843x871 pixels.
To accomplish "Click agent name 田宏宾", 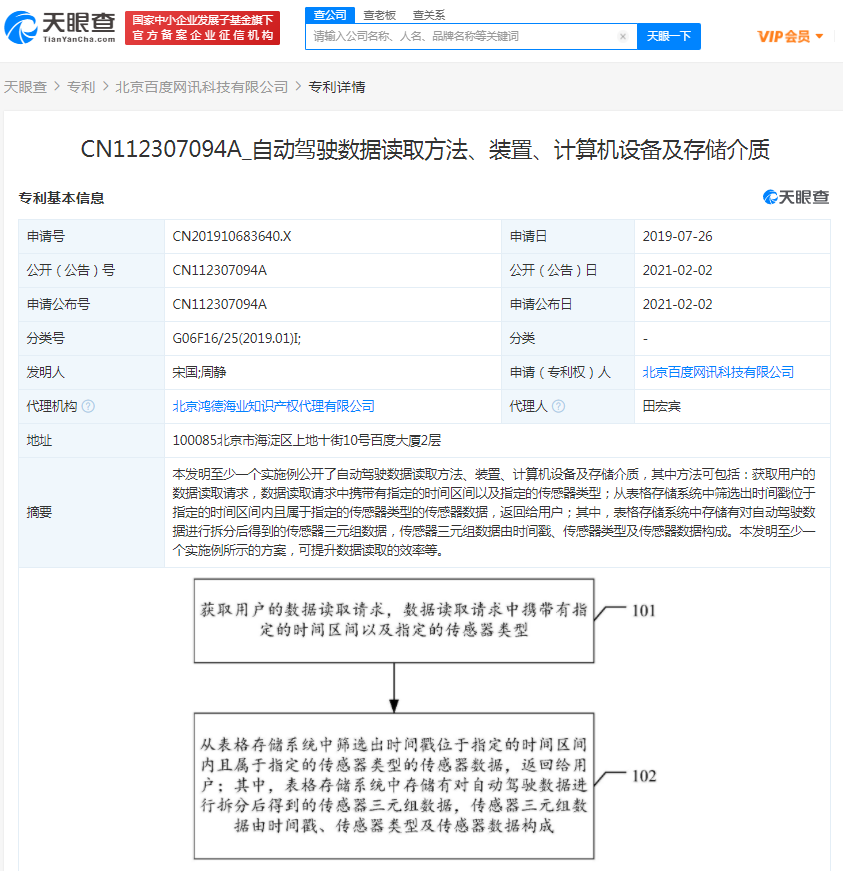I will (x=661, y=407).
